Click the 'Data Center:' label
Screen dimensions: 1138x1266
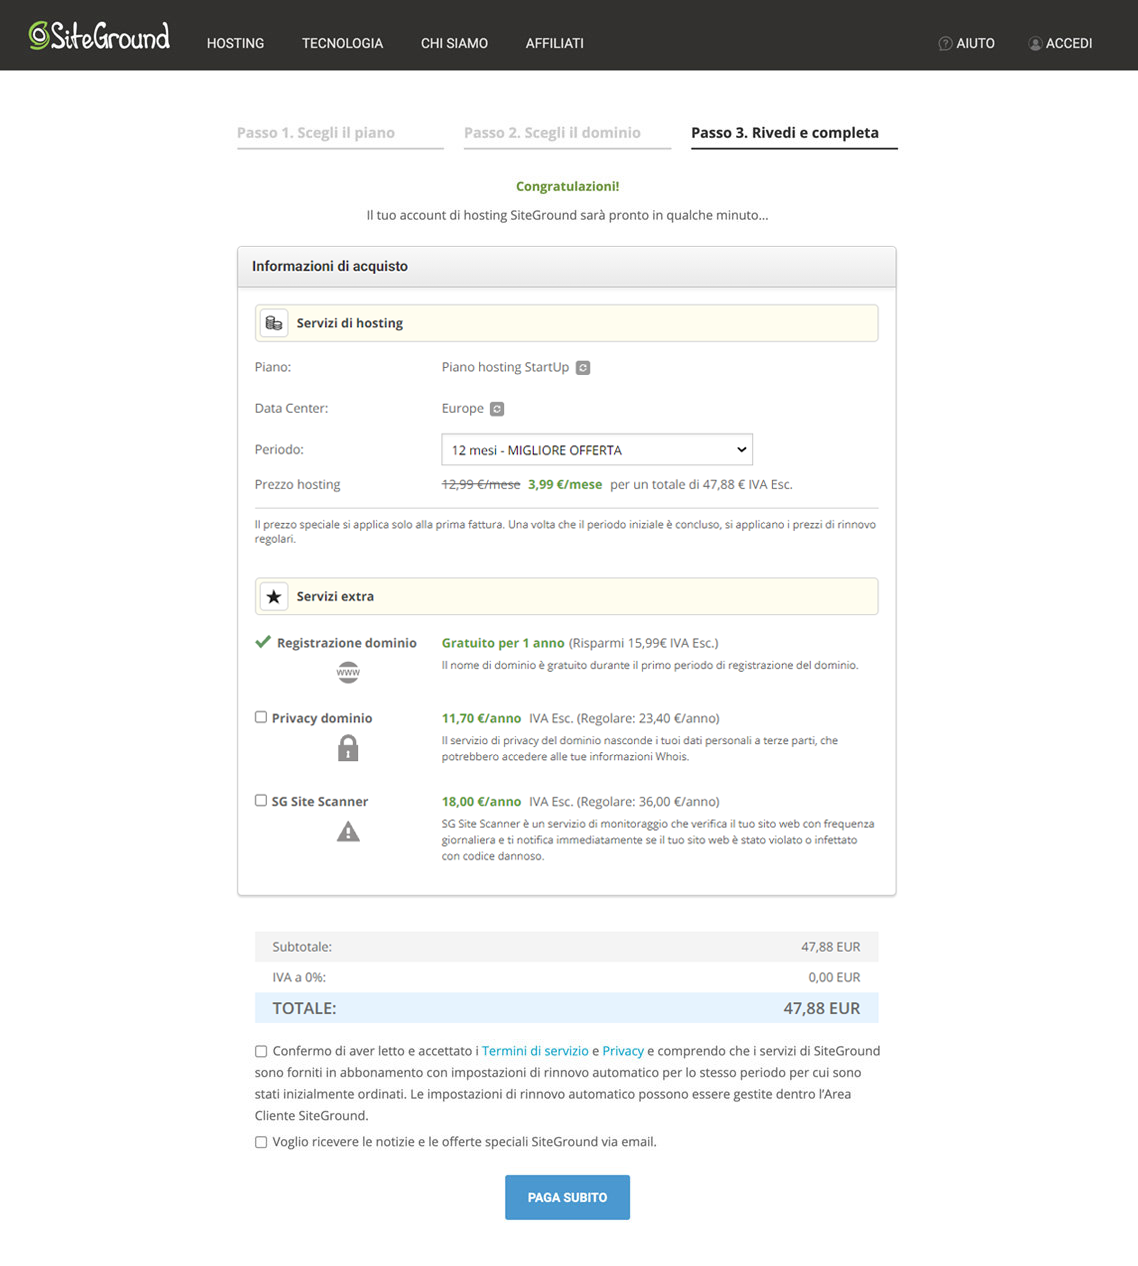tap(291, 408)
